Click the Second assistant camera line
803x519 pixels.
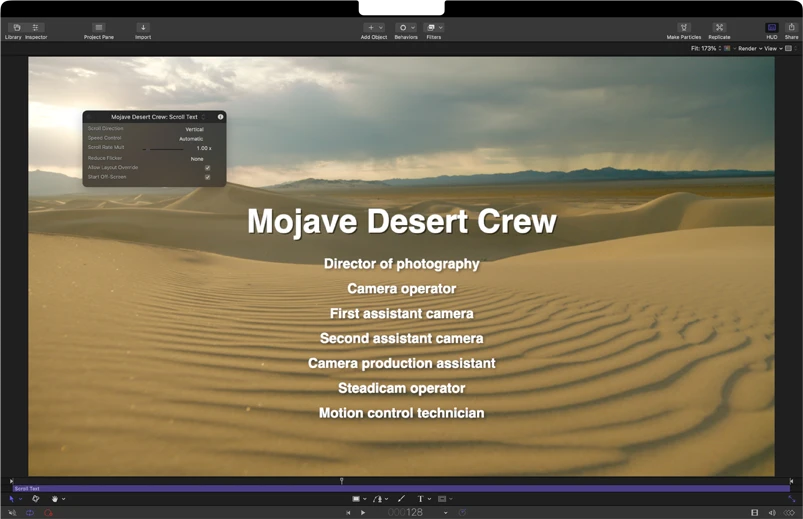(402, 338)
